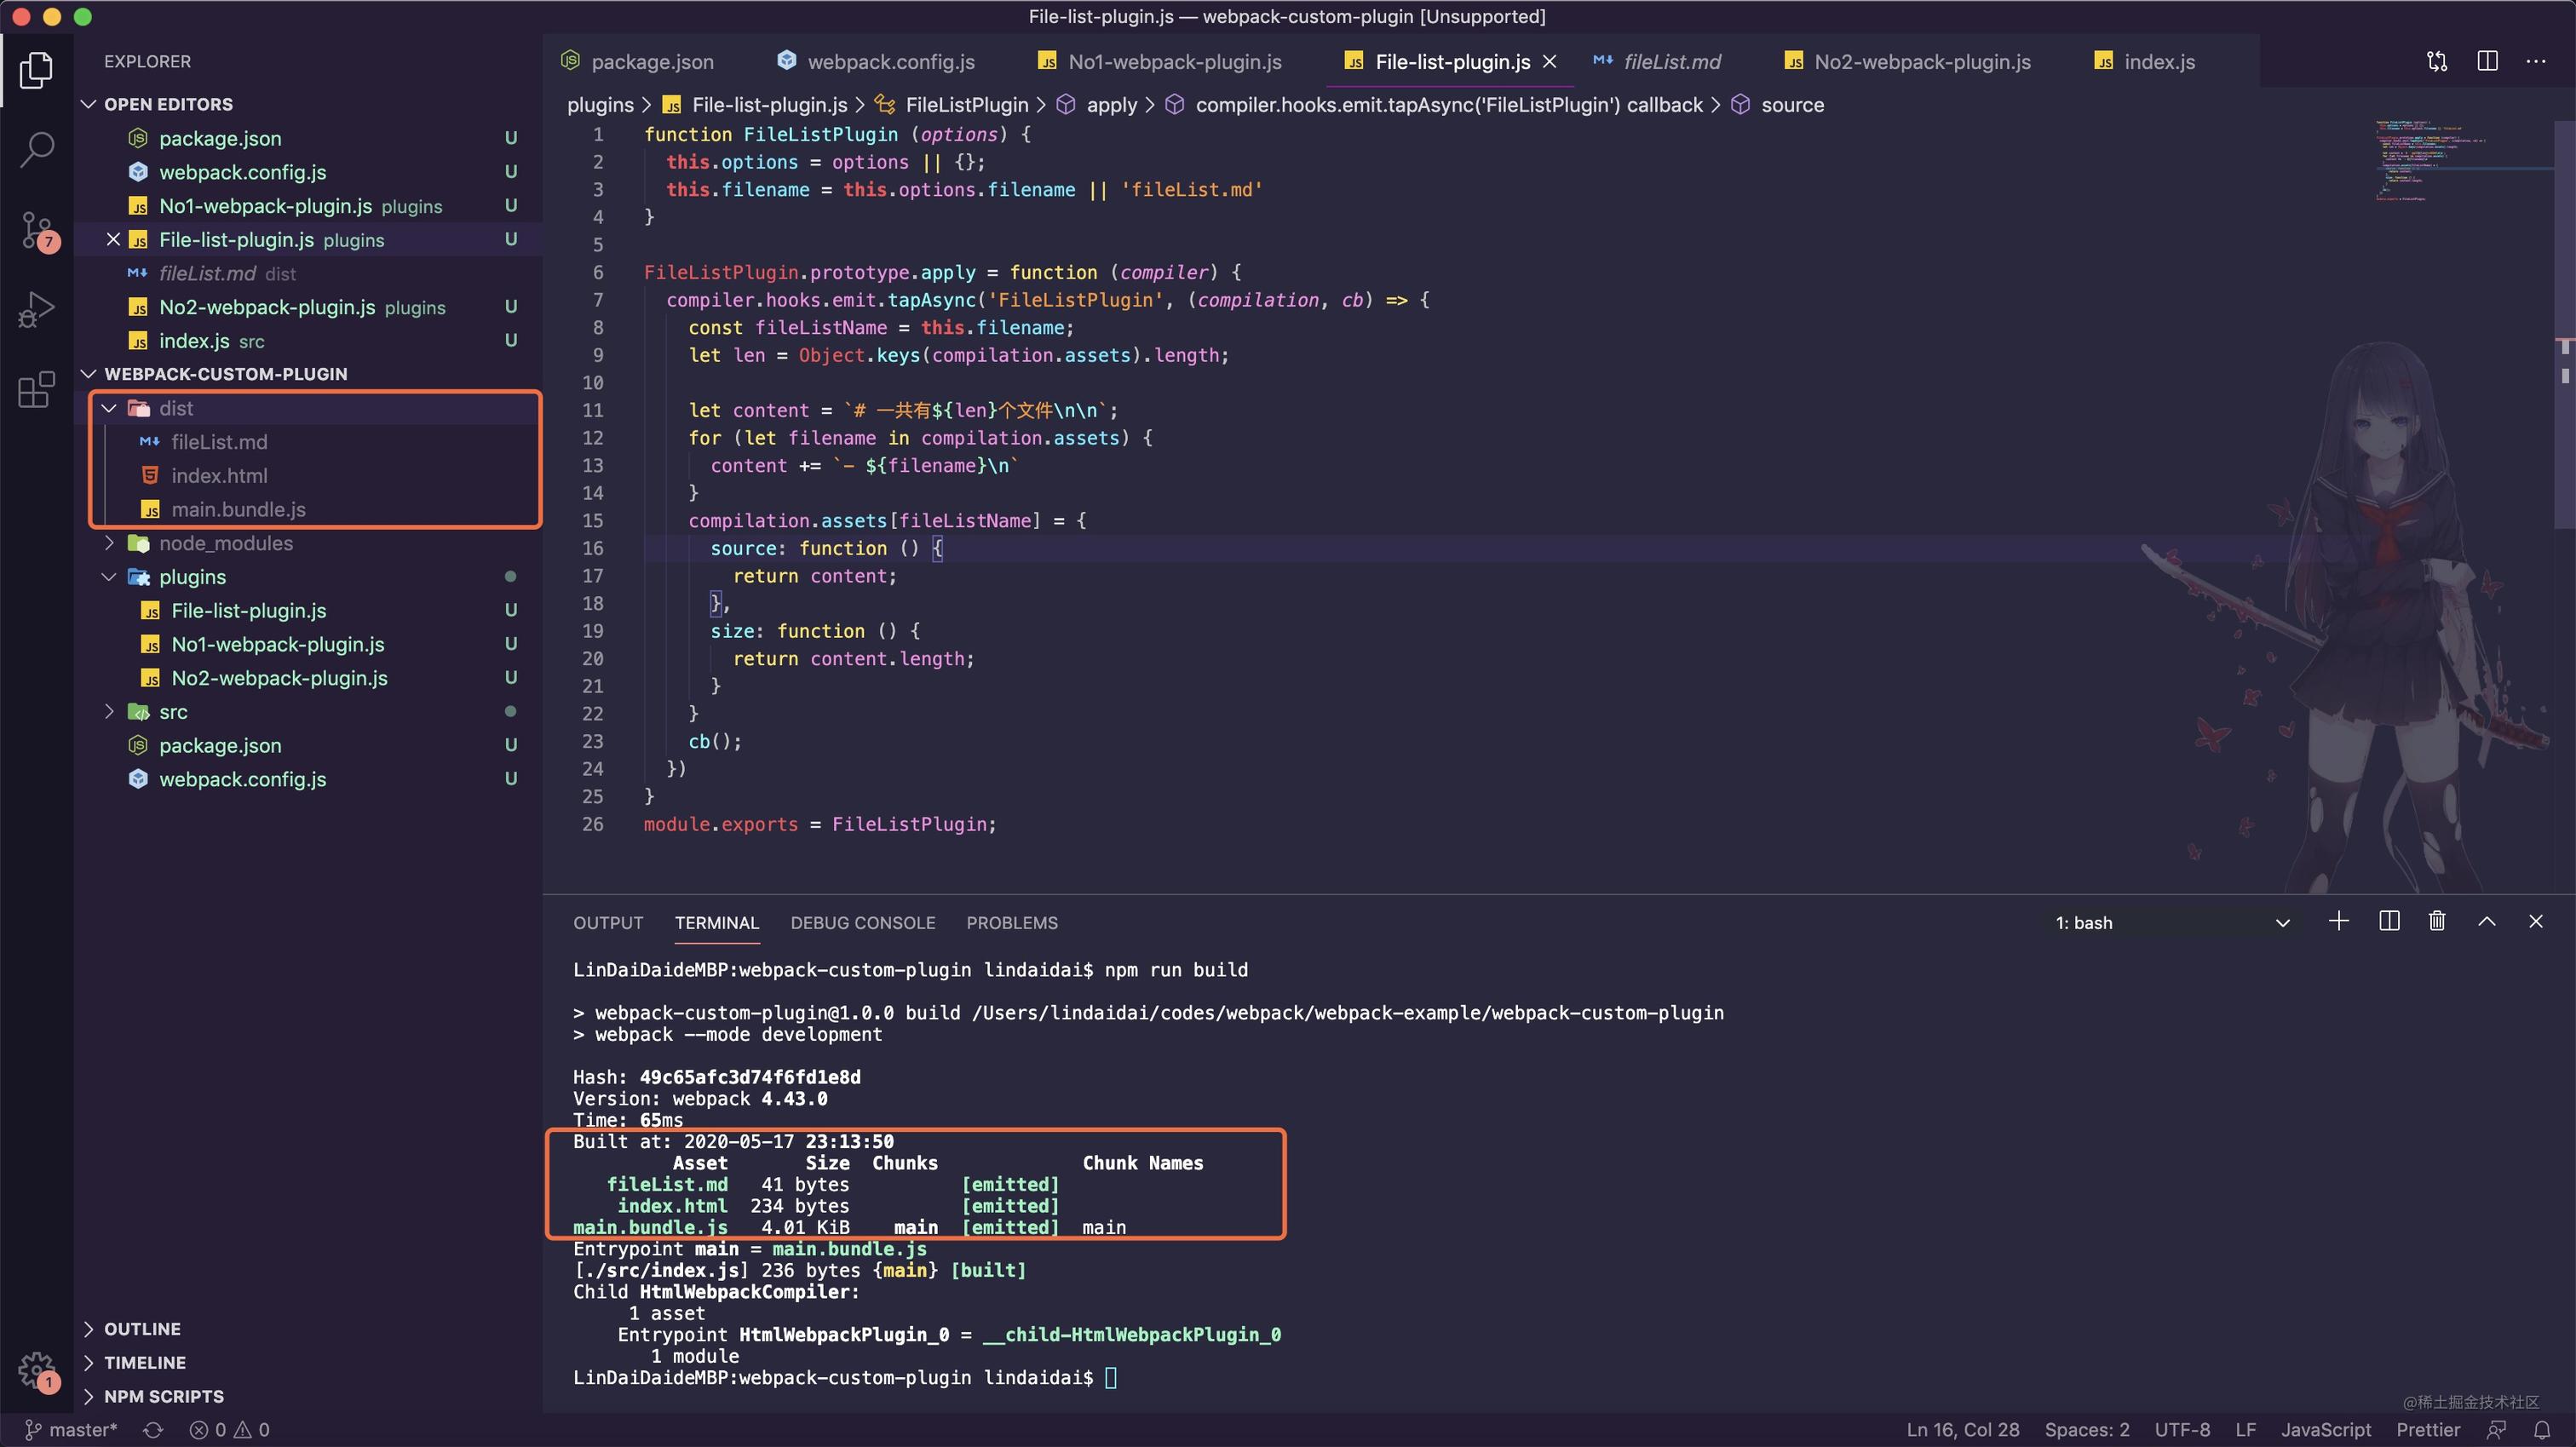Click 'apply' breadcrumb segment

(x=1111, y=105)
